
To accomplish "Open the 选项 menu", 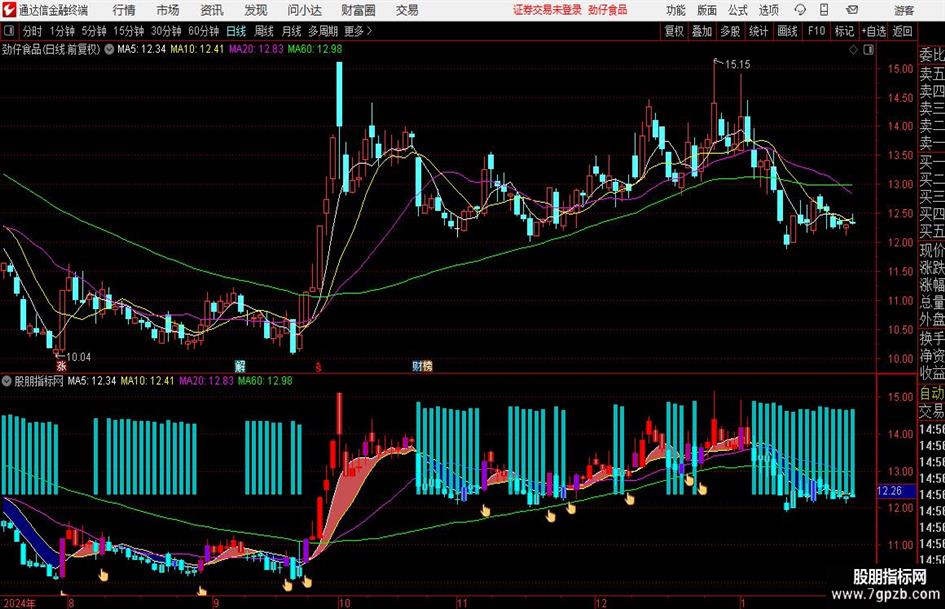I will tap(768, 10).
